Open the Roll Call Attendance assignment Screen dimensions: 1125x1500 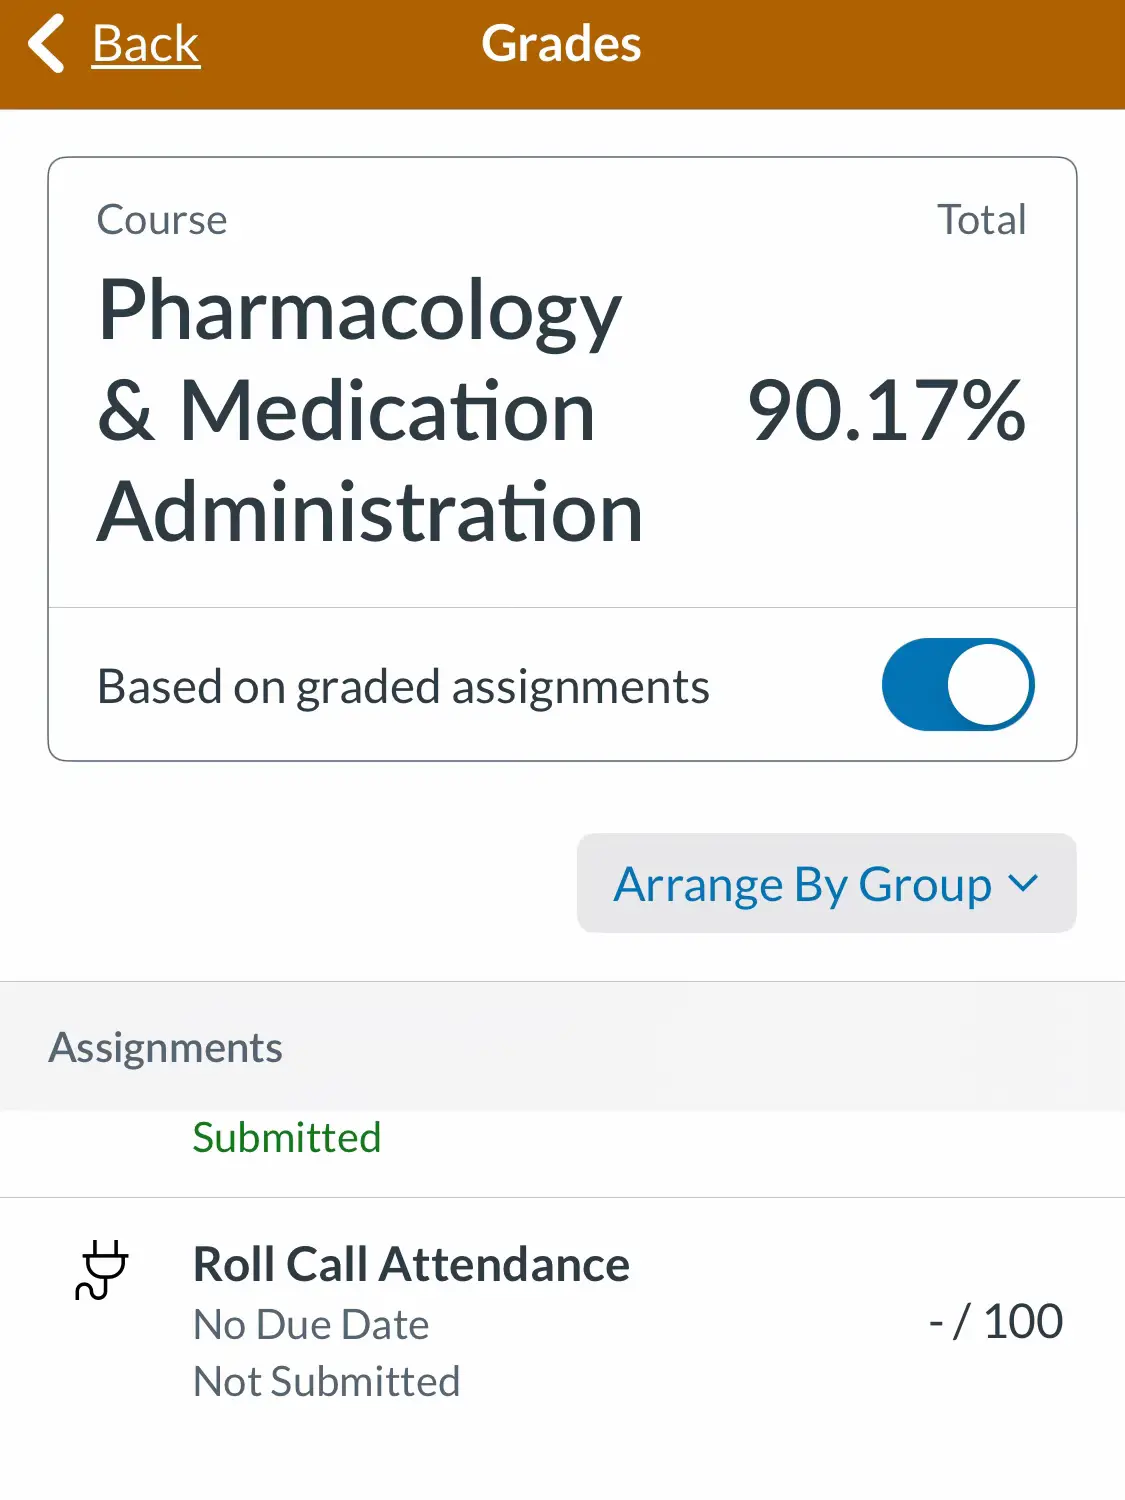(x=411, y=1265)
